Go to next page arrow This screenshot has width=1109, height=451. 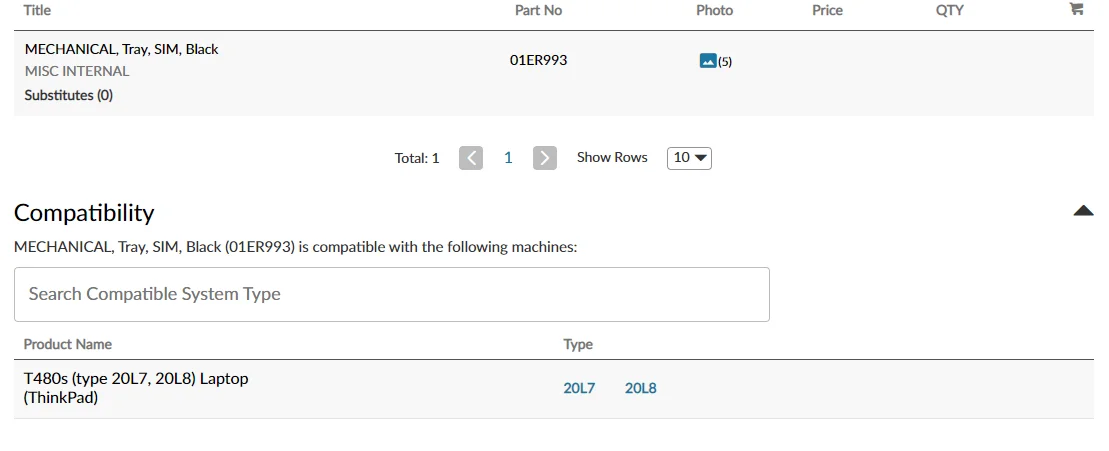(x=544, y=158)
